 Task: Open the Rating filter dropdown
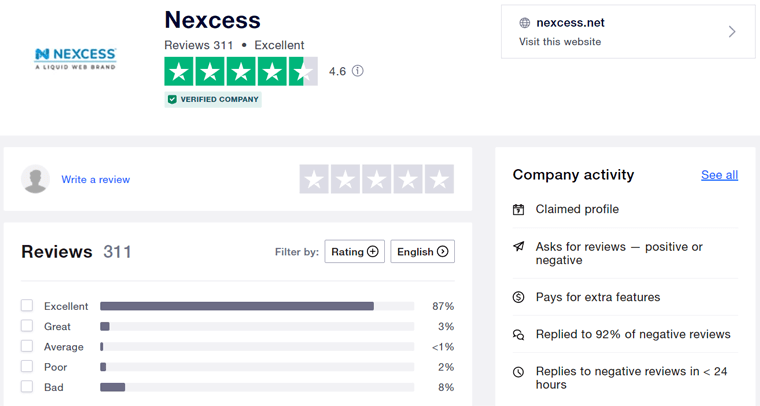(x=354, y=252)
